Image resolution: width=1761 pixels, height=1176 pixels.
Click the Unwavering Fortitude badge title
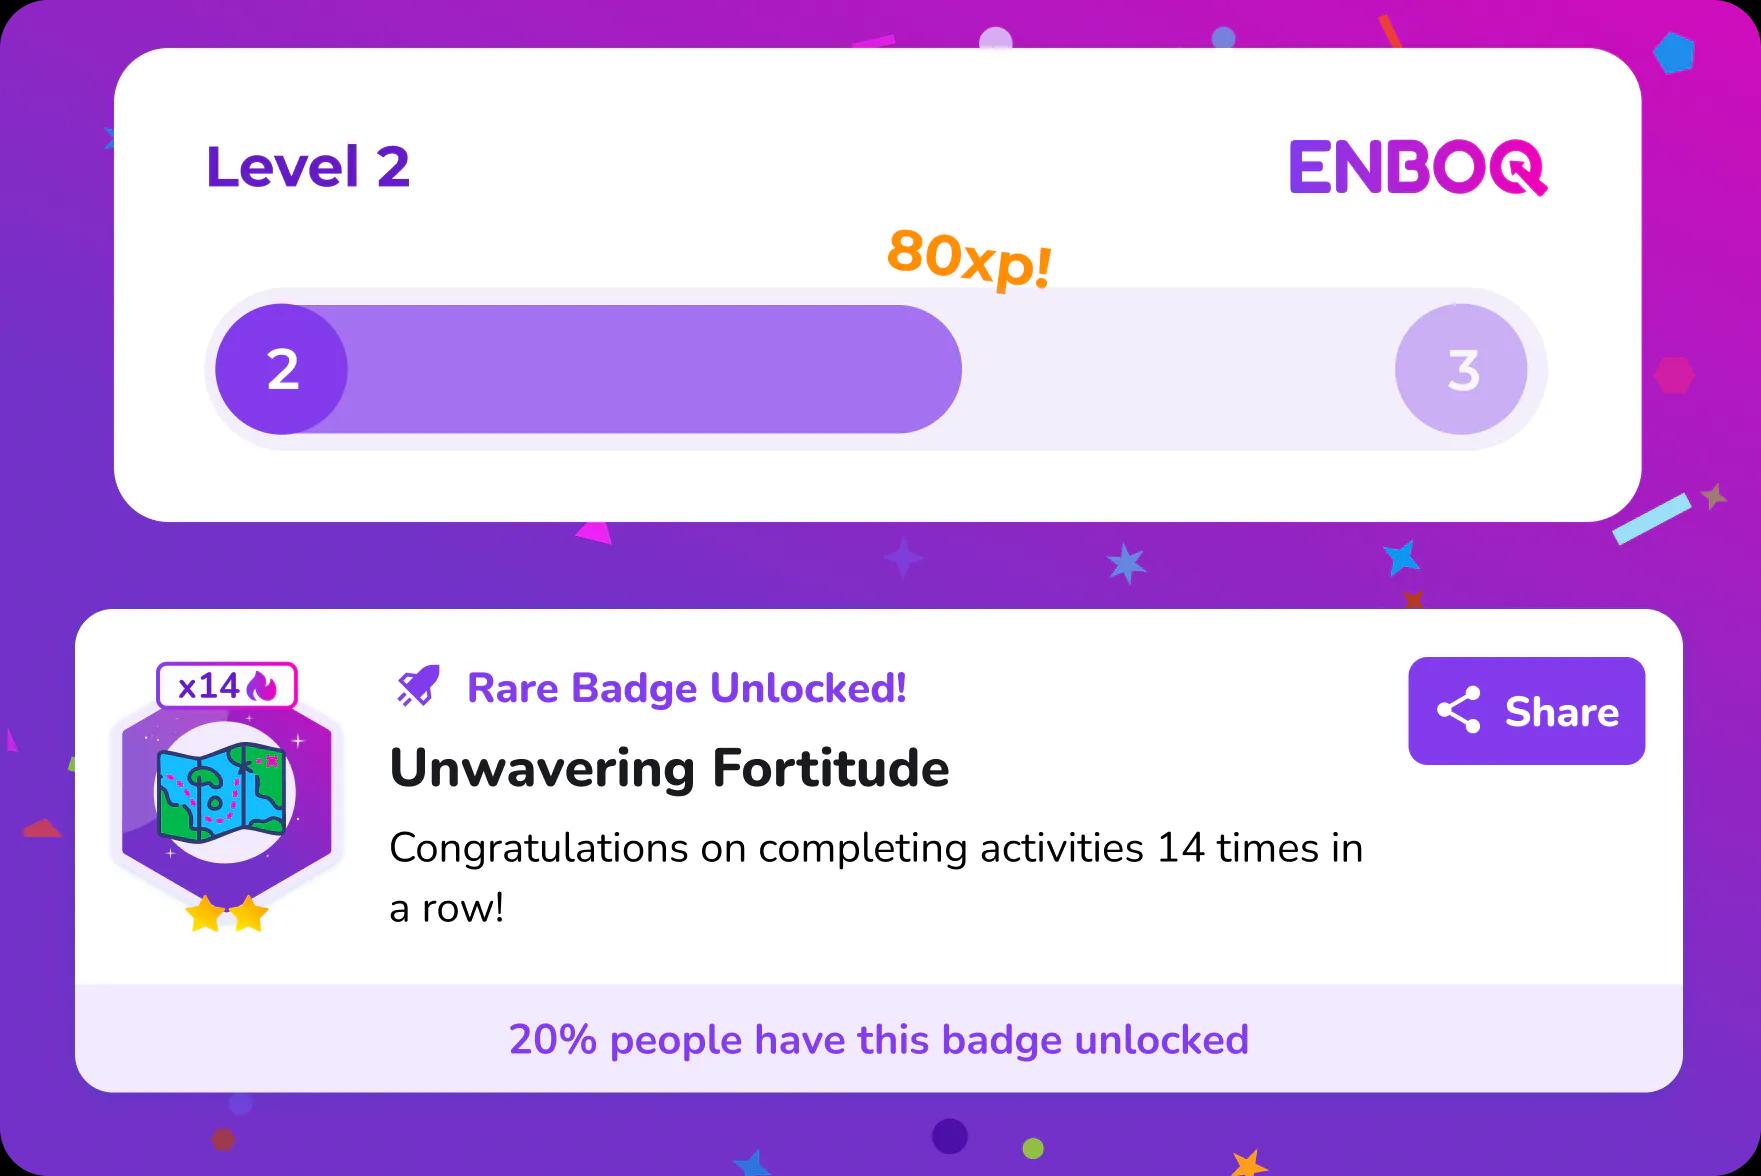669,768
